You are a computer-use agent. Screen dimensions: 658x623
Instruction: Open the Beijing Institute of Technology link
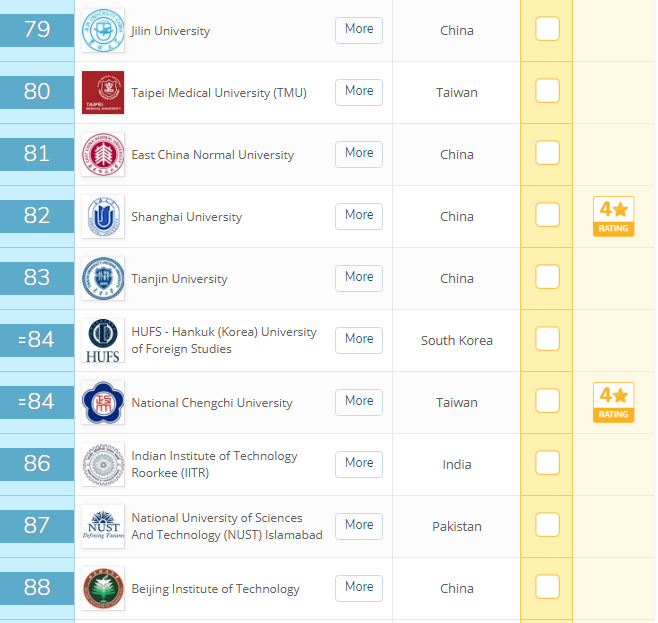click(x=215, y=589)
